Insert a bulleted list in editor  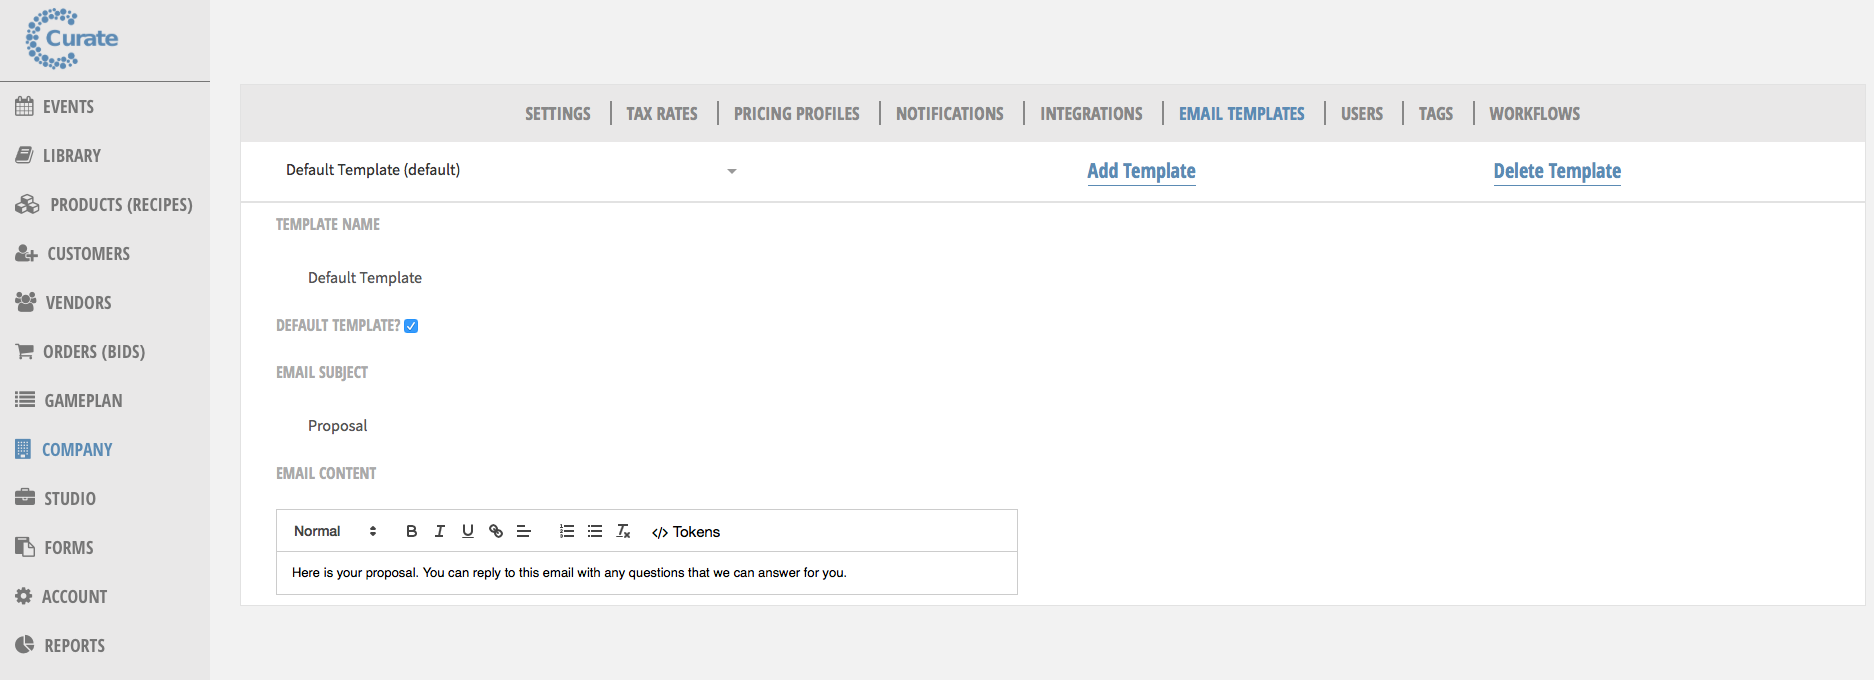coord(595,531)
